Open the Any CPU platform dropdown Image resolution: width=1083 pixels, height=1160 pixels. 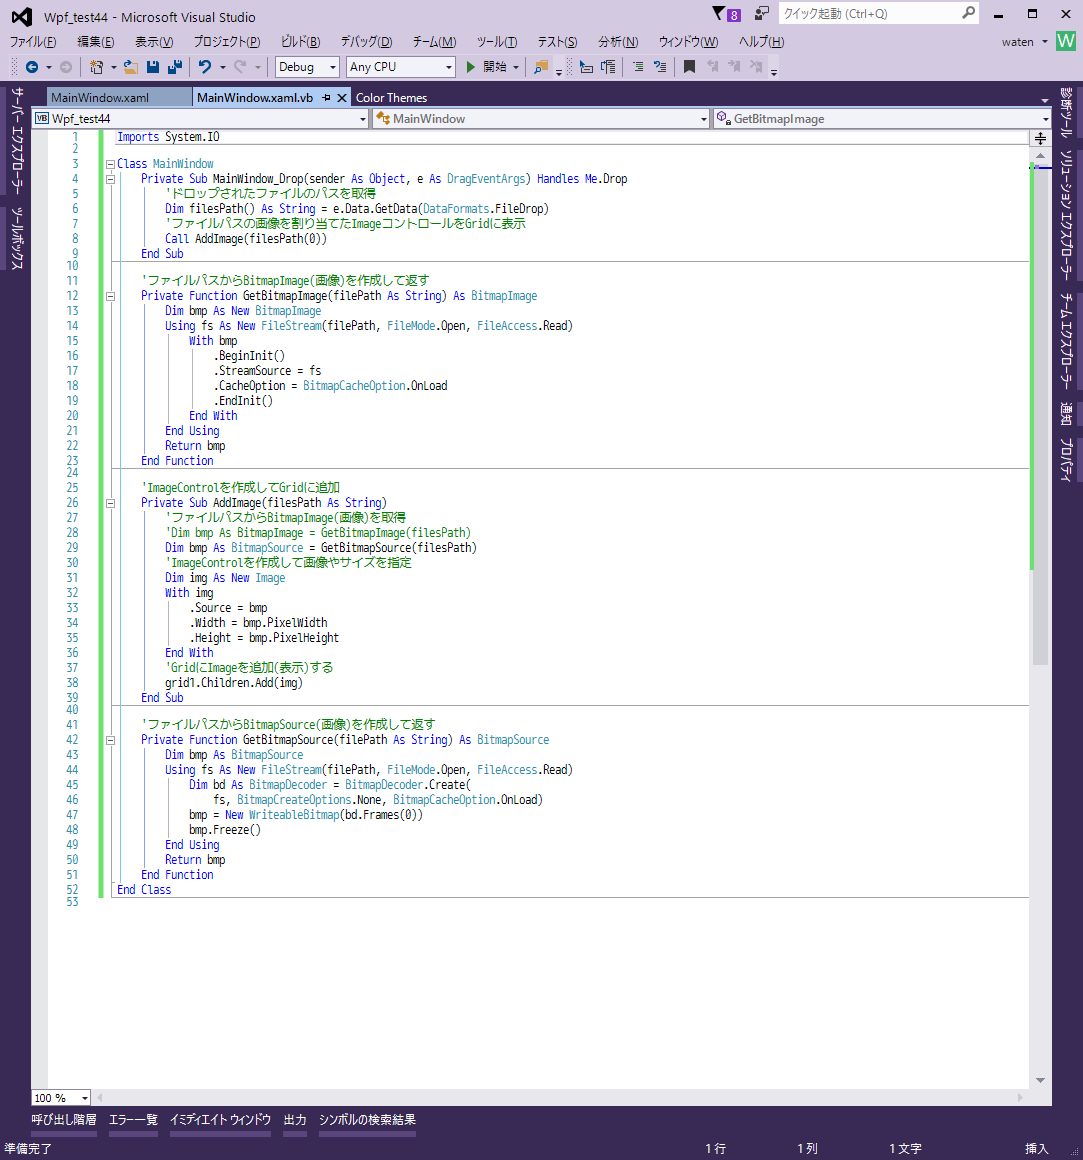401,67
